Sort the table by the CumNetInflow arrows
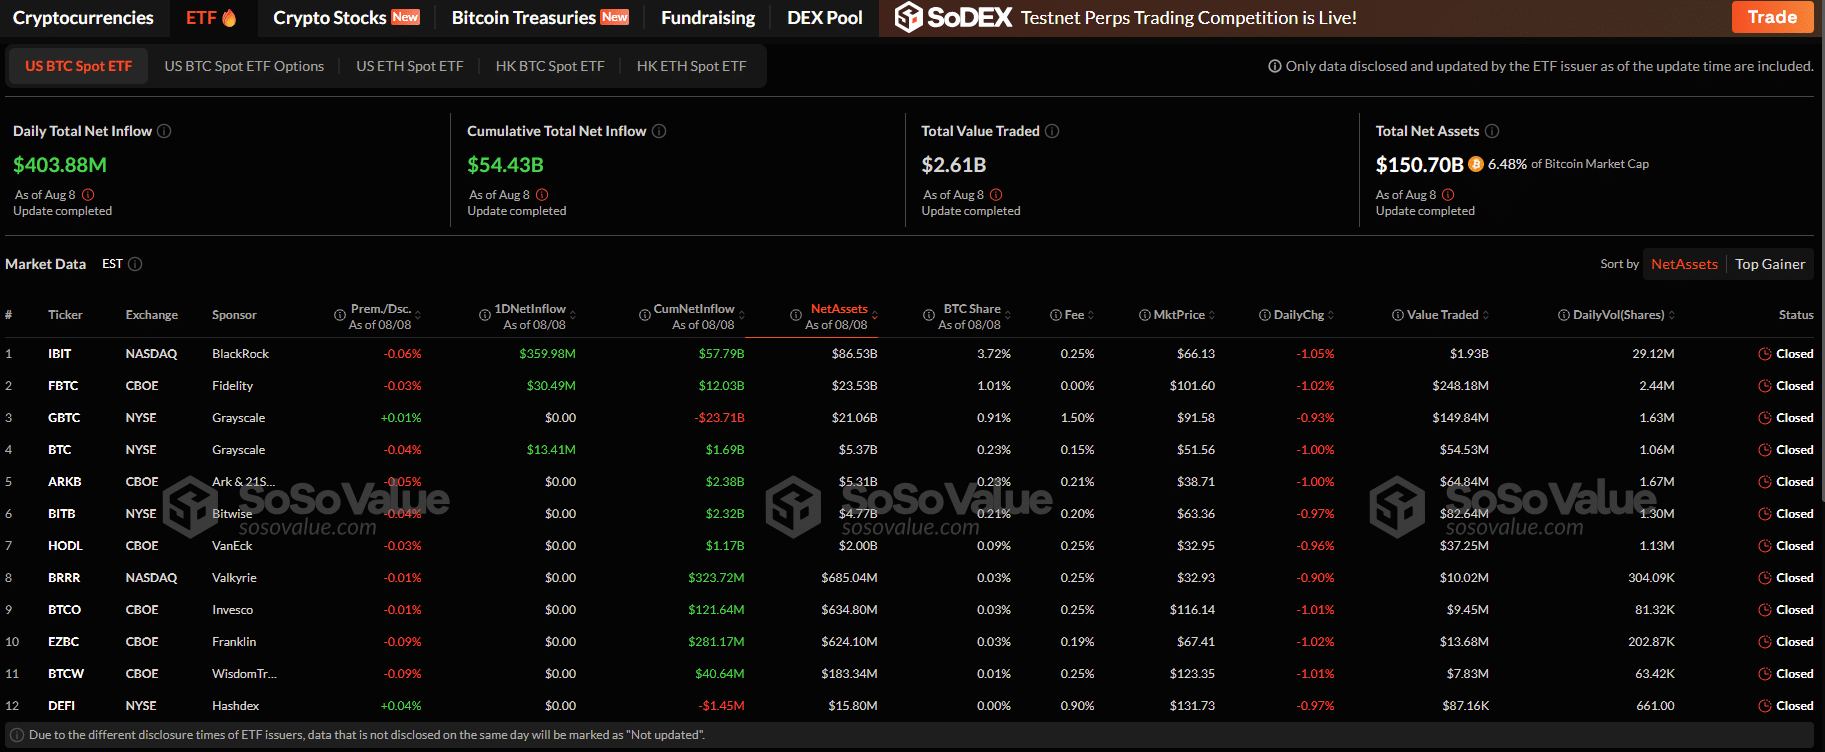 click(742, 315)
